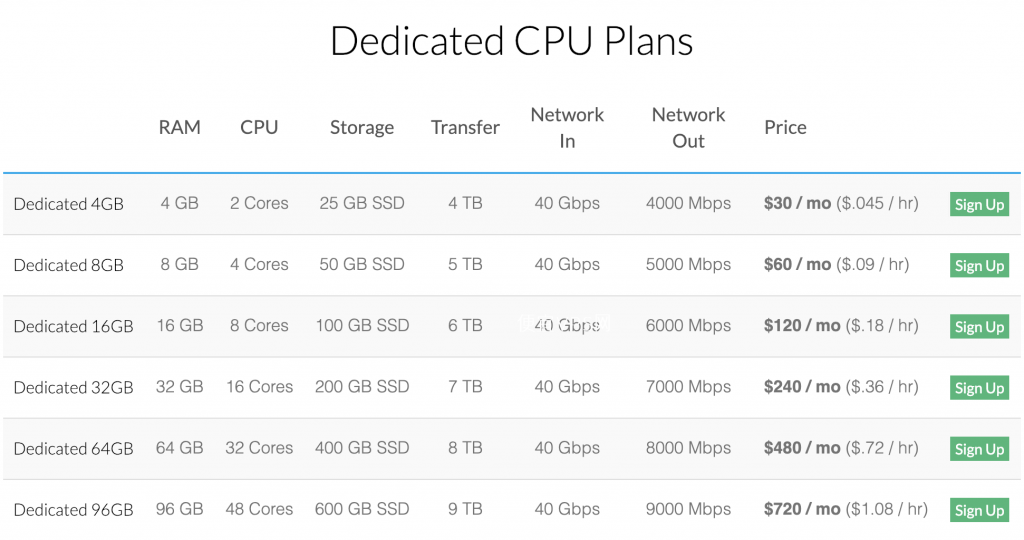Select the CPU column header
This screenshot has height=540, width=1024.
259,127
